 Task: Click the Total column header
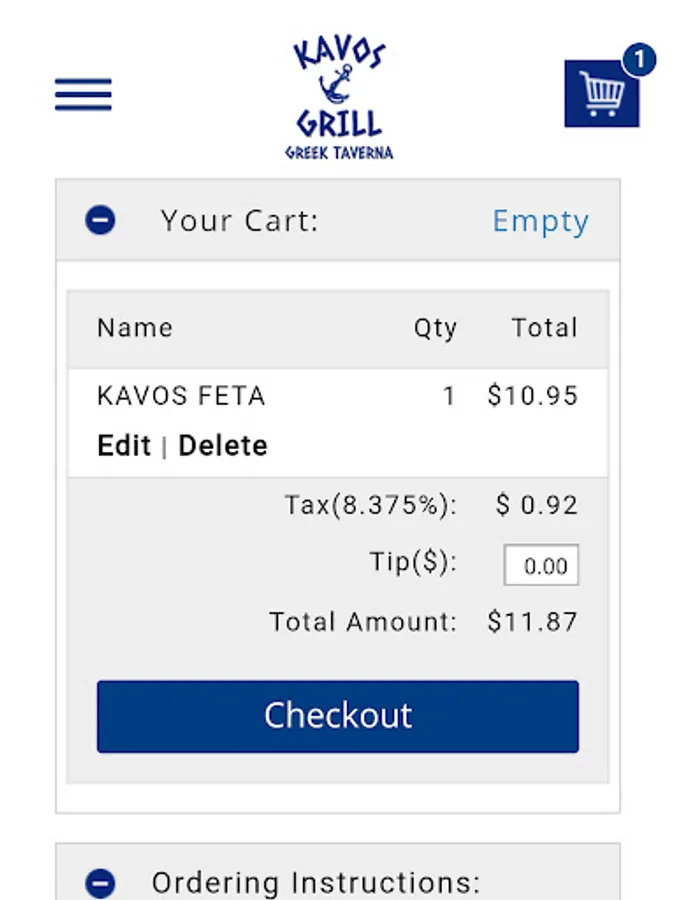click(544, 328)
